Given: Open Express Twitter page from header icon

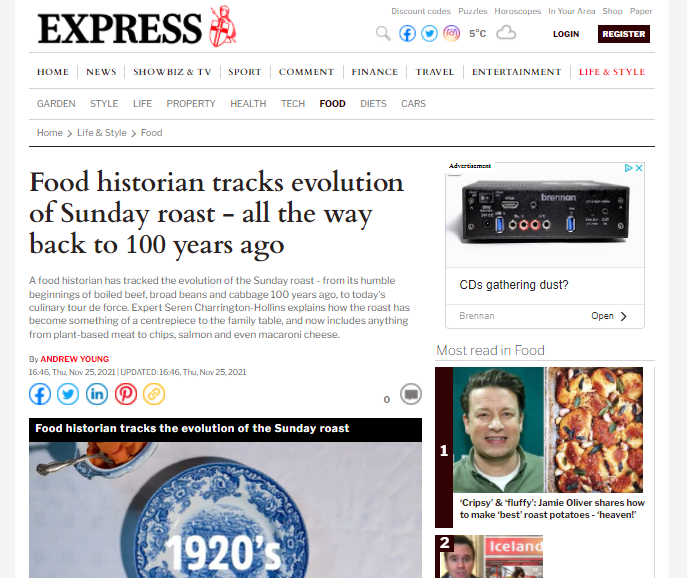Looking at the screenshot, I should (x=429, y=33).
